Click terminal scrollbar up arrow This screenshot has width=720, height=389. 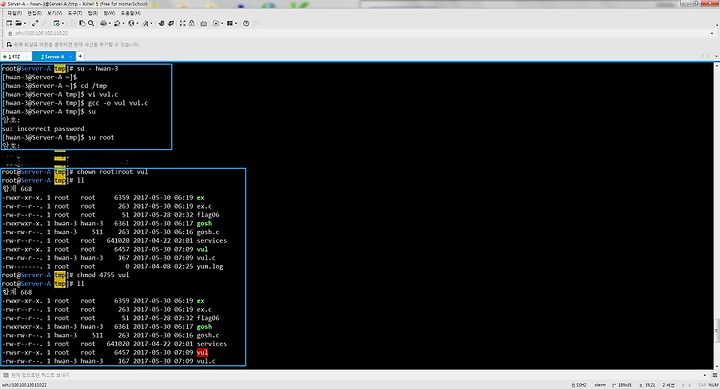click(717, 65)
